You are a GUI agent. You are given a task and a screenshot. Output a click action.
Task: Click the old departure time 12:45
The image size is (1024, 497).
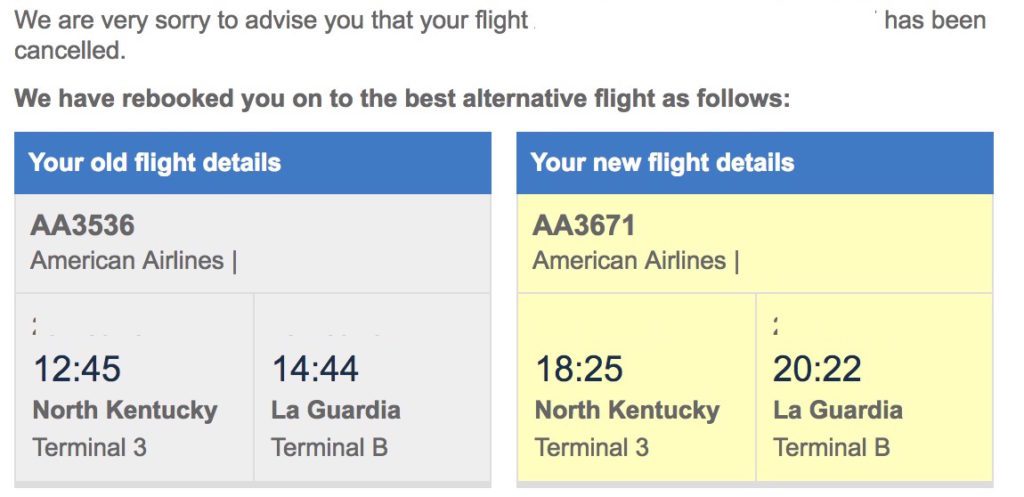(77, 369)
